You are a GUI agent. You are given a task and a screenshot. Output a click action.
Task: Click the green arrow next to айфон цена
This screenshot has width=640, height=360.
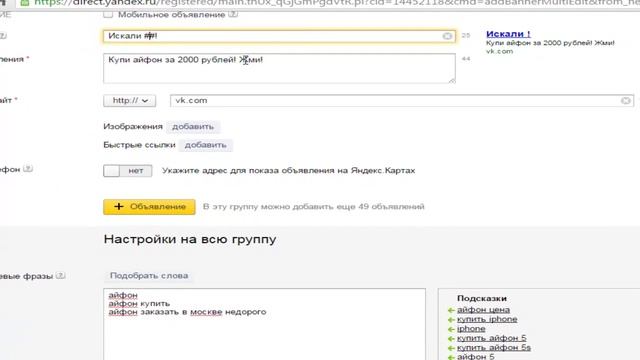click(x=451, y=310)
